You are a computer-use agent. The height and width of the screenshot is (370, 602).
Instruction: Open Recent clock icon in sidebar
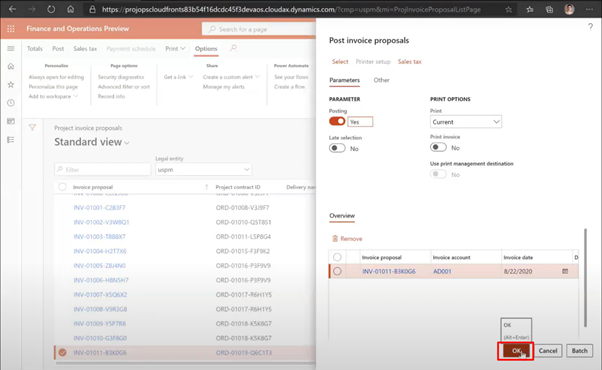(x=11, y=103)
